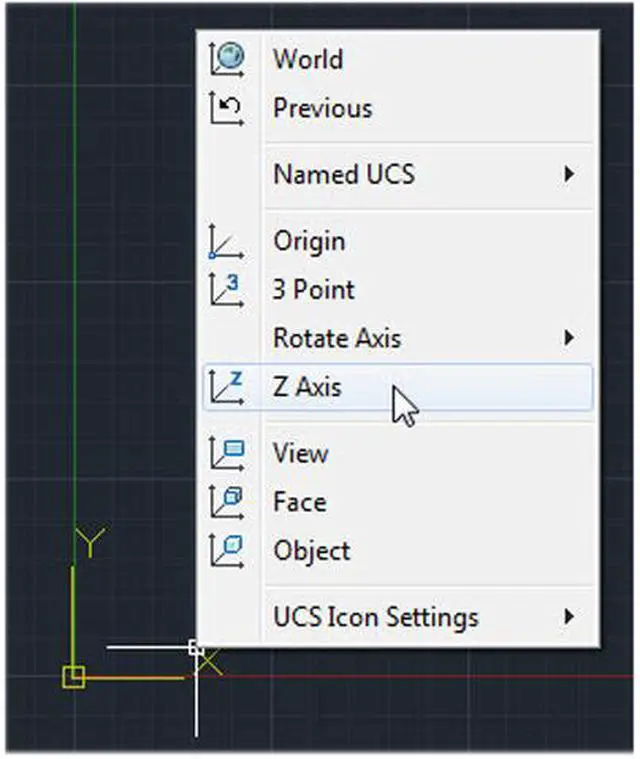Viewport: 640px width, 759px height.
Task: Click the UCS origin square grip
Action: click(x=73, y=678)
